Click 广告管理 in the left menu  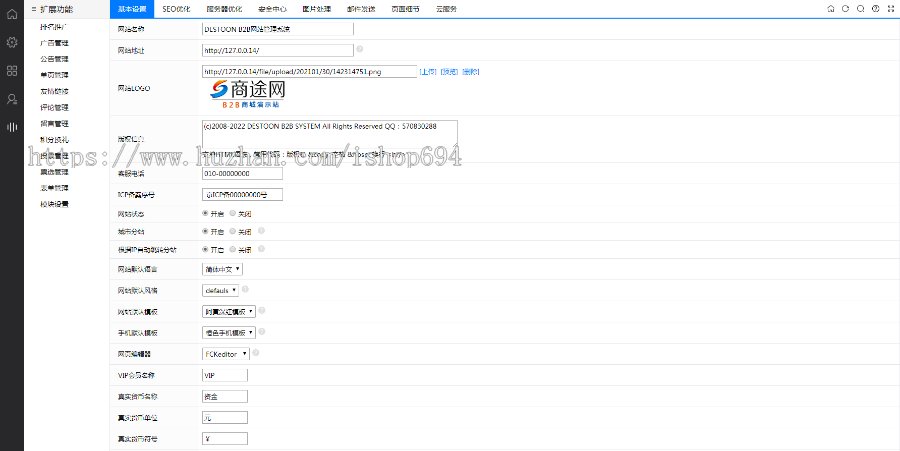coord(54,43)
